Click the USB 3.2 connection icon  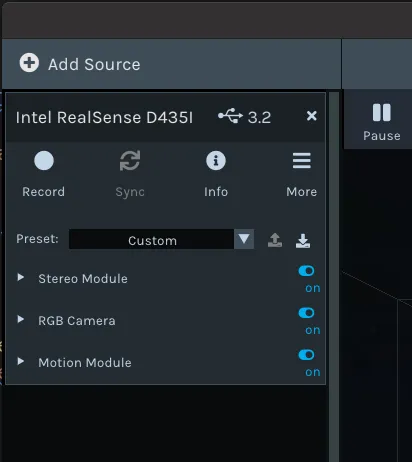[x=230, y=116]
